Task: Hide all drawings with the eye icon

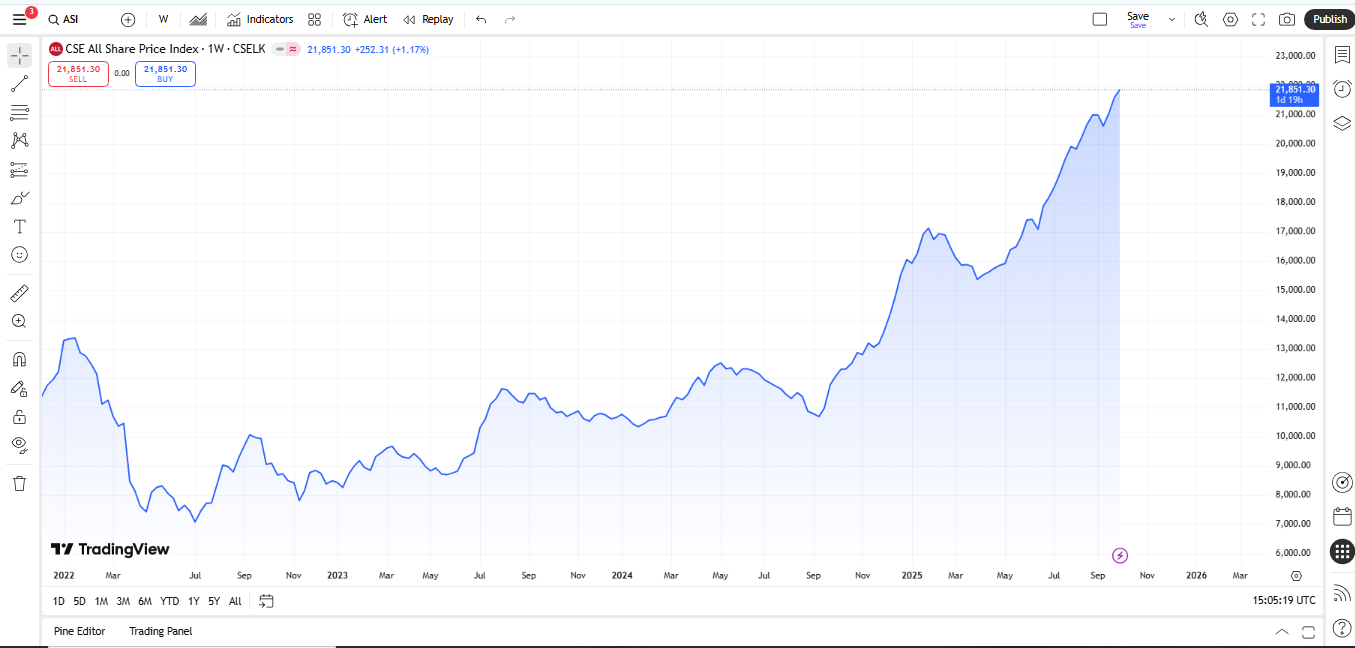Action: (19, 444)
